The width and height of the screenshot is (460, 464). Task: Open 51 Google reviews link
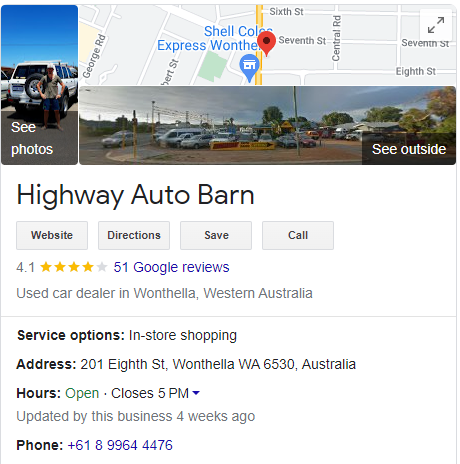pyautogui.click(x=171, y=267)
